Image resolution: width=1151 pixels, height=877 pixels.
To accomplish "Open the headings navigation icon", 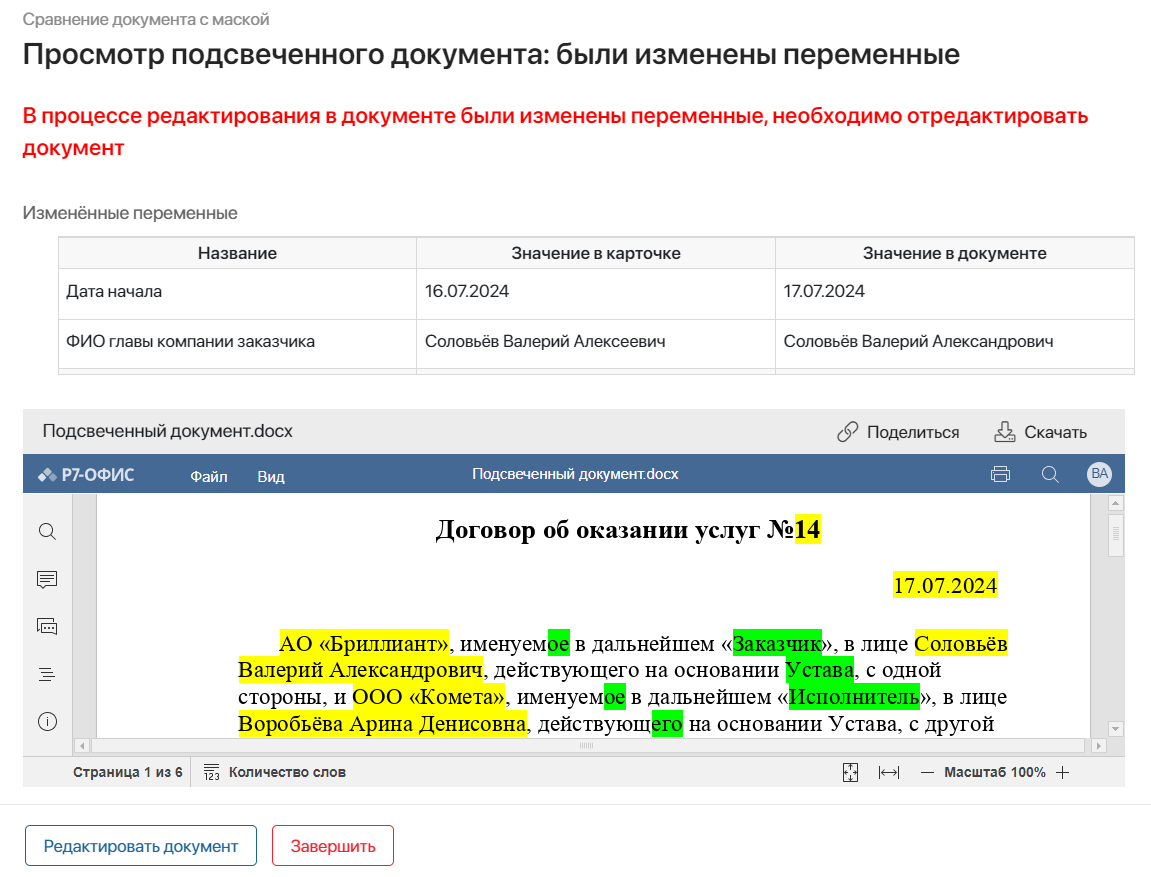I will click(x=47, y=674).
